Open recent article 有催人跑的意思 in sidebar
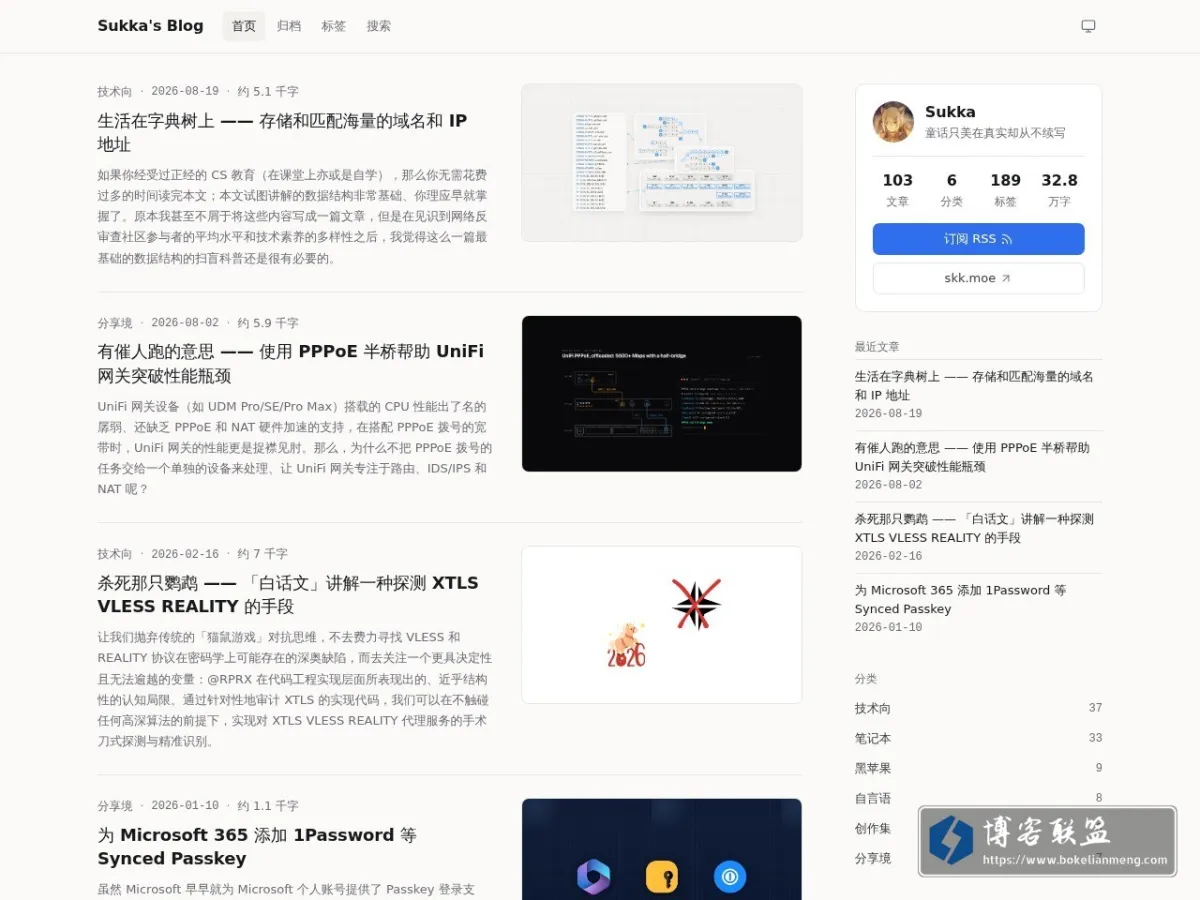1200x900 pixels. [972, 457]
